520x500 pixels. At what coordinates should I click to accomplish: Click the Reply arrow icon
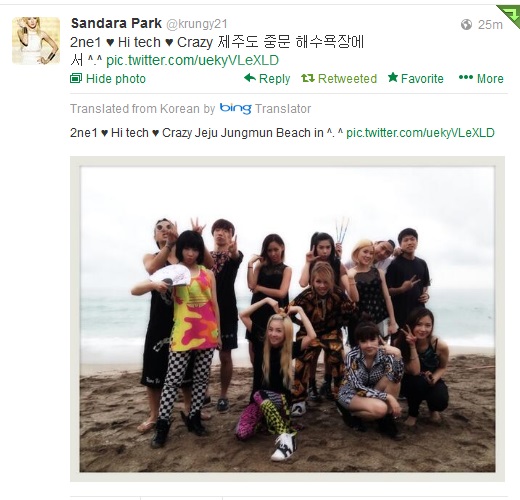(x=250, y=78)
